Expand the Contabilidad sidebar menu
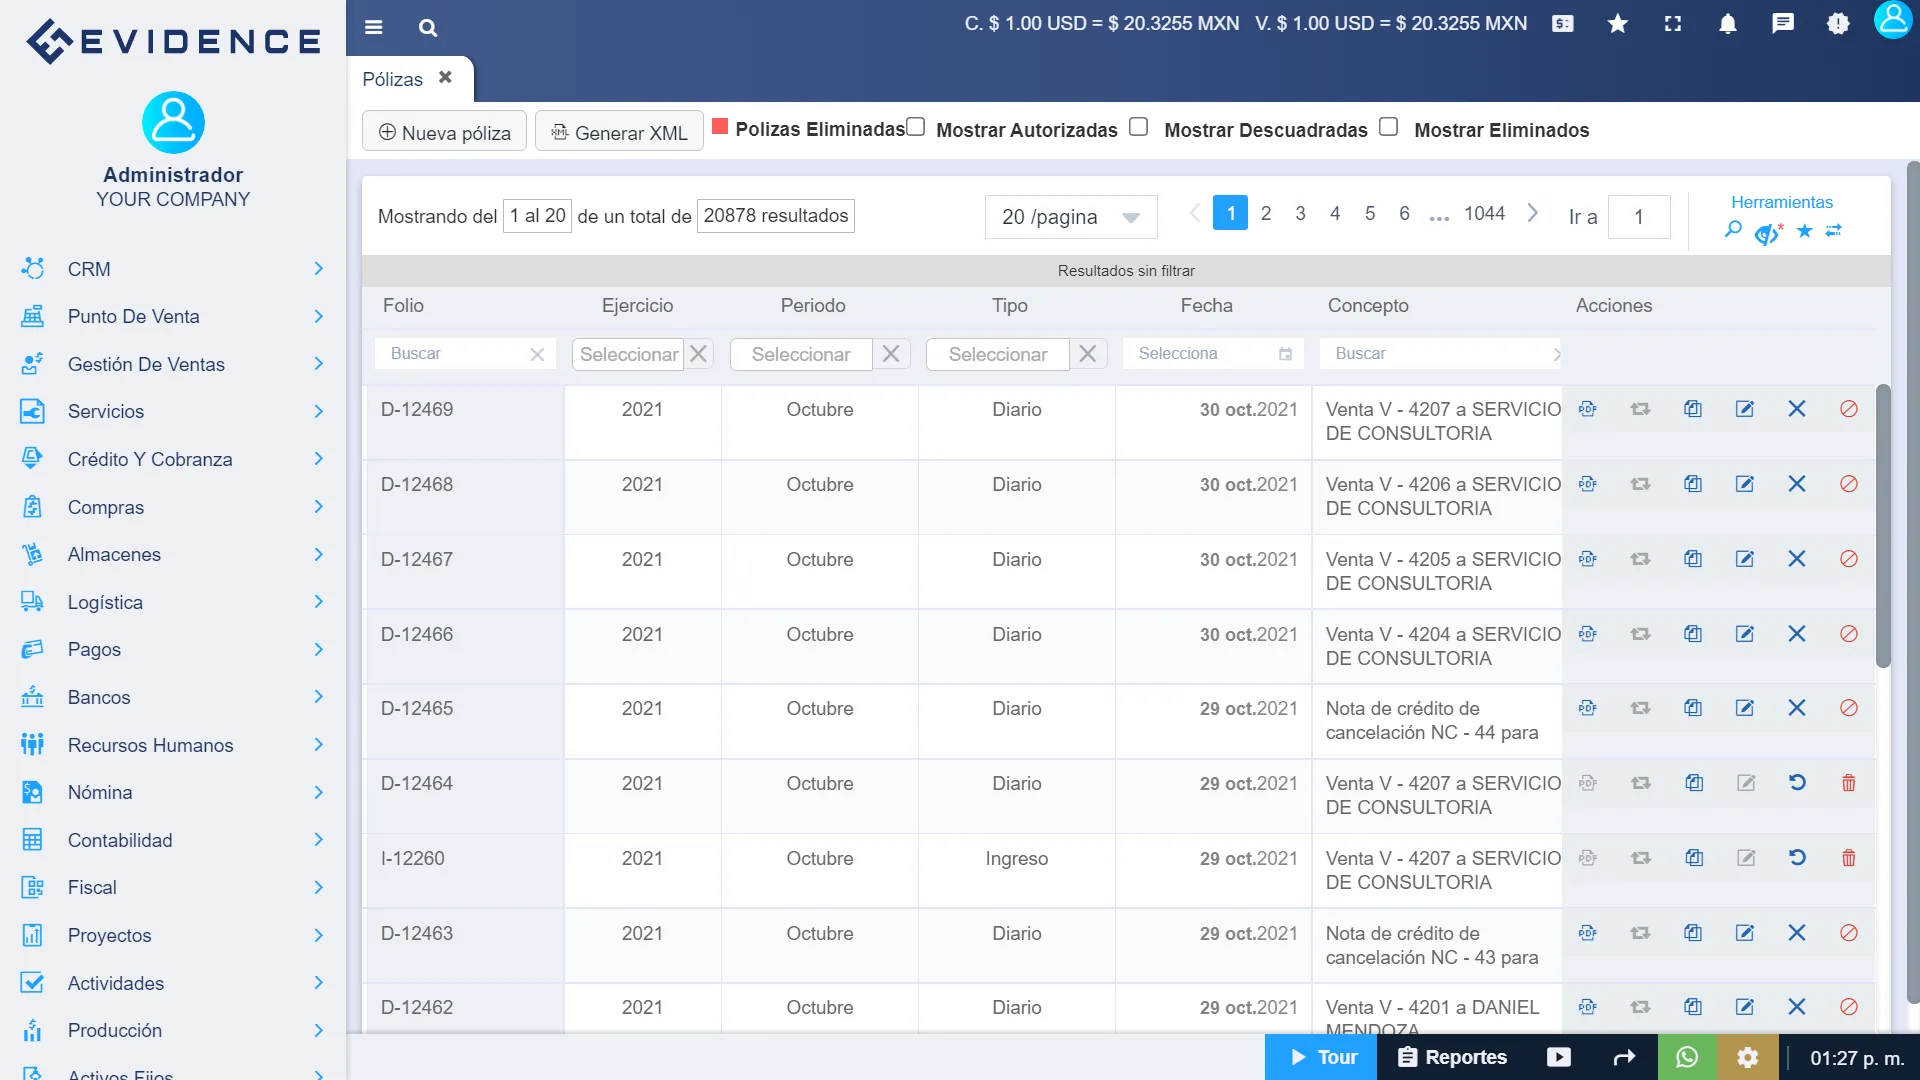The height and width of the screenshot is (1080, 1920). click(174, 840)
